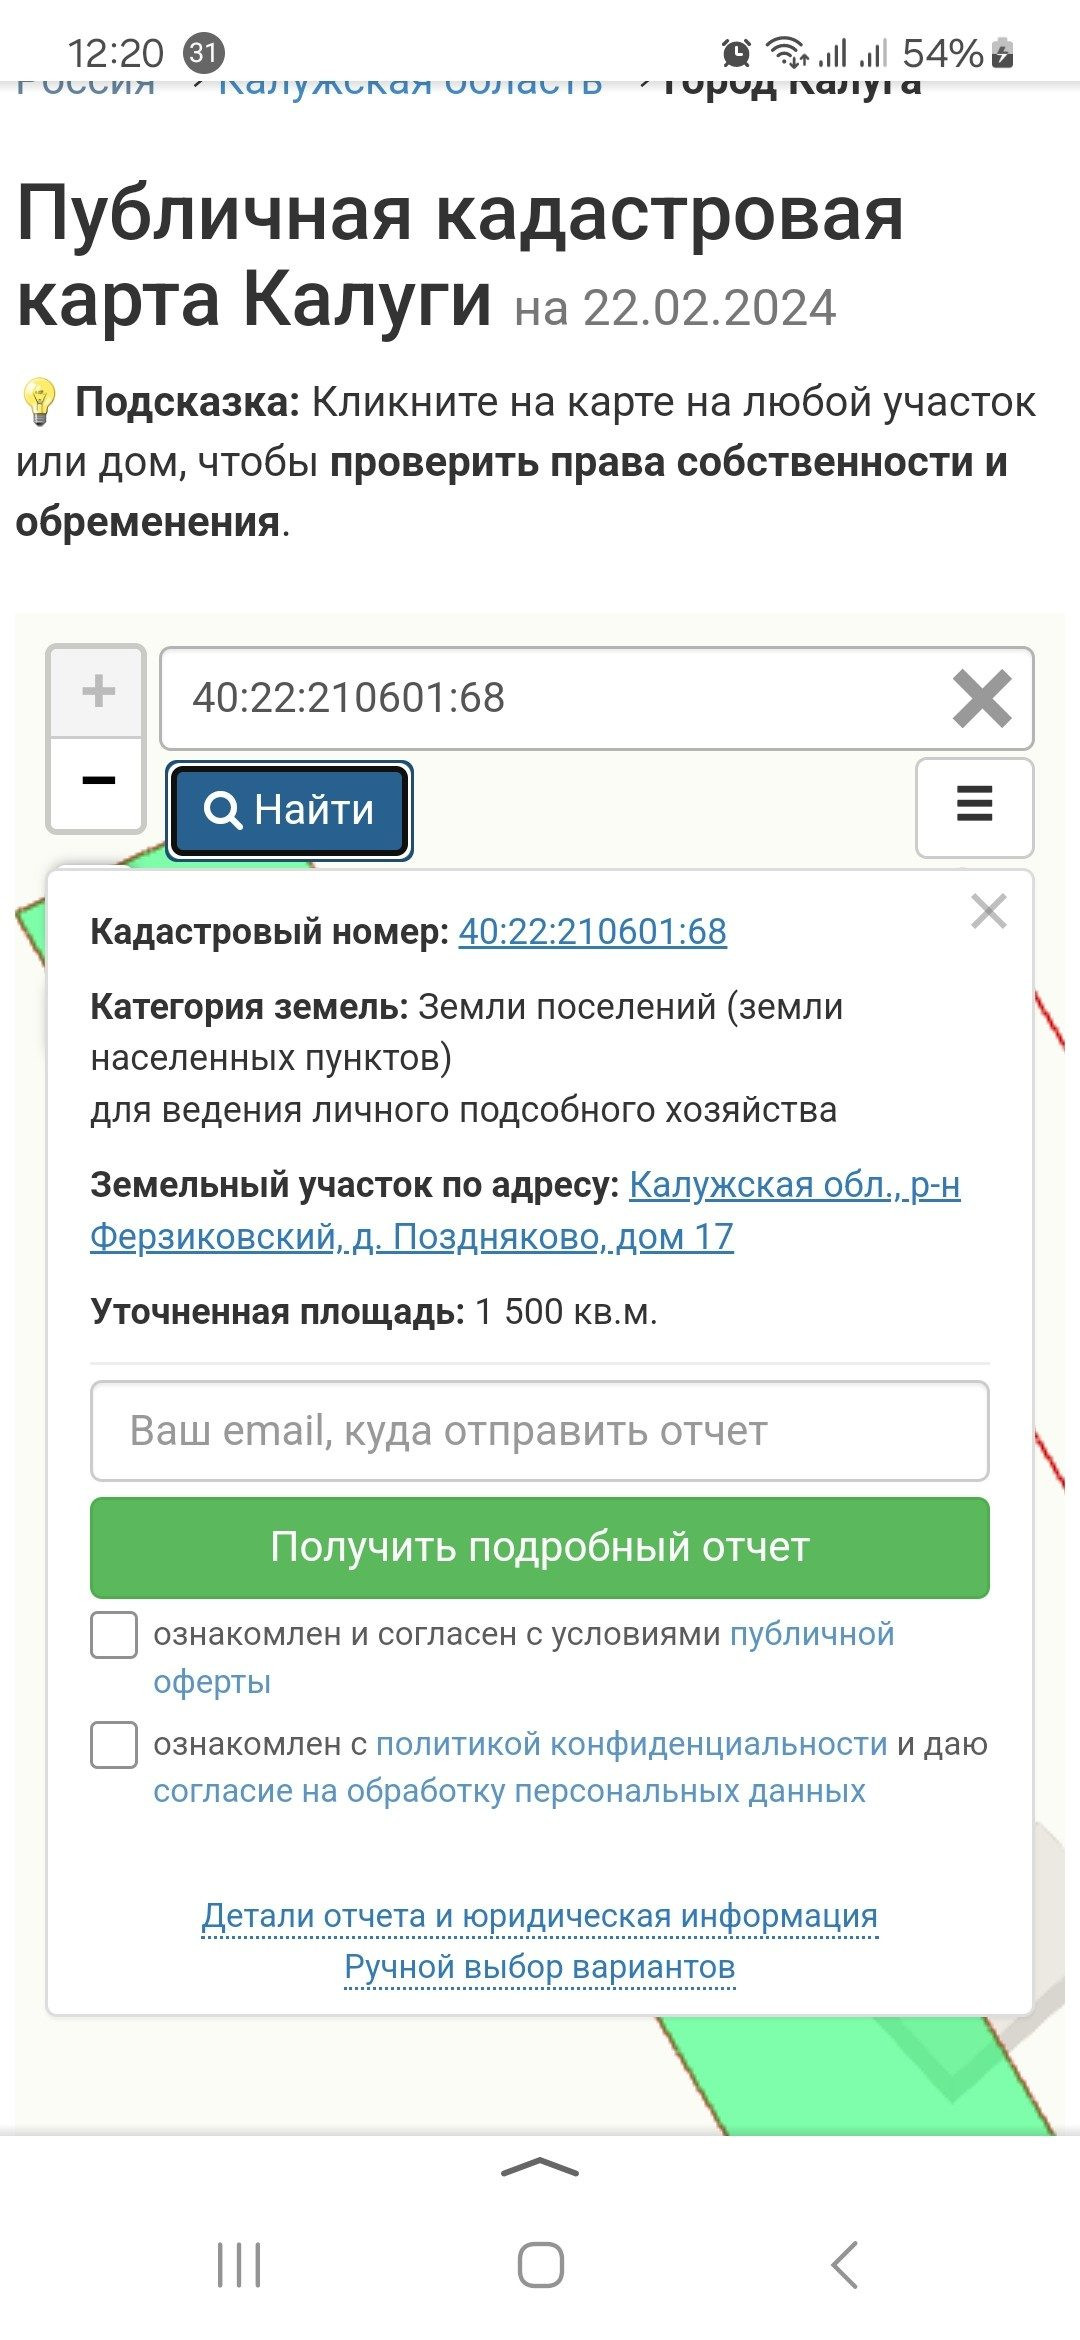Clear the cadastral number search field

(x=982, y=698)
